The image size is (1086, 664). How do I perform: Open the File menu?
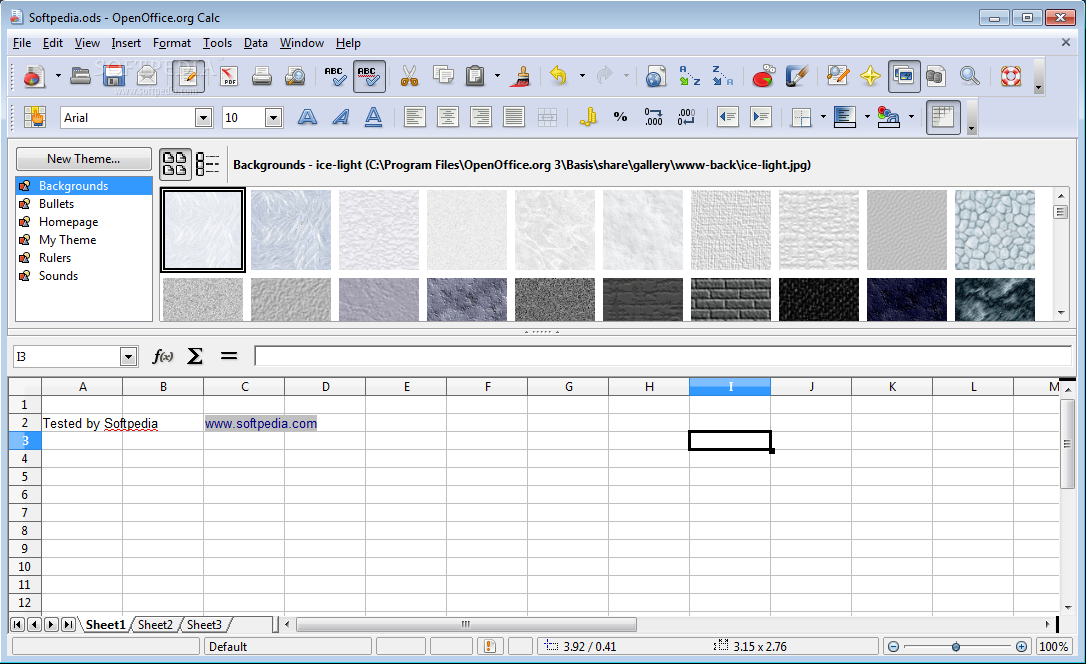21,43
